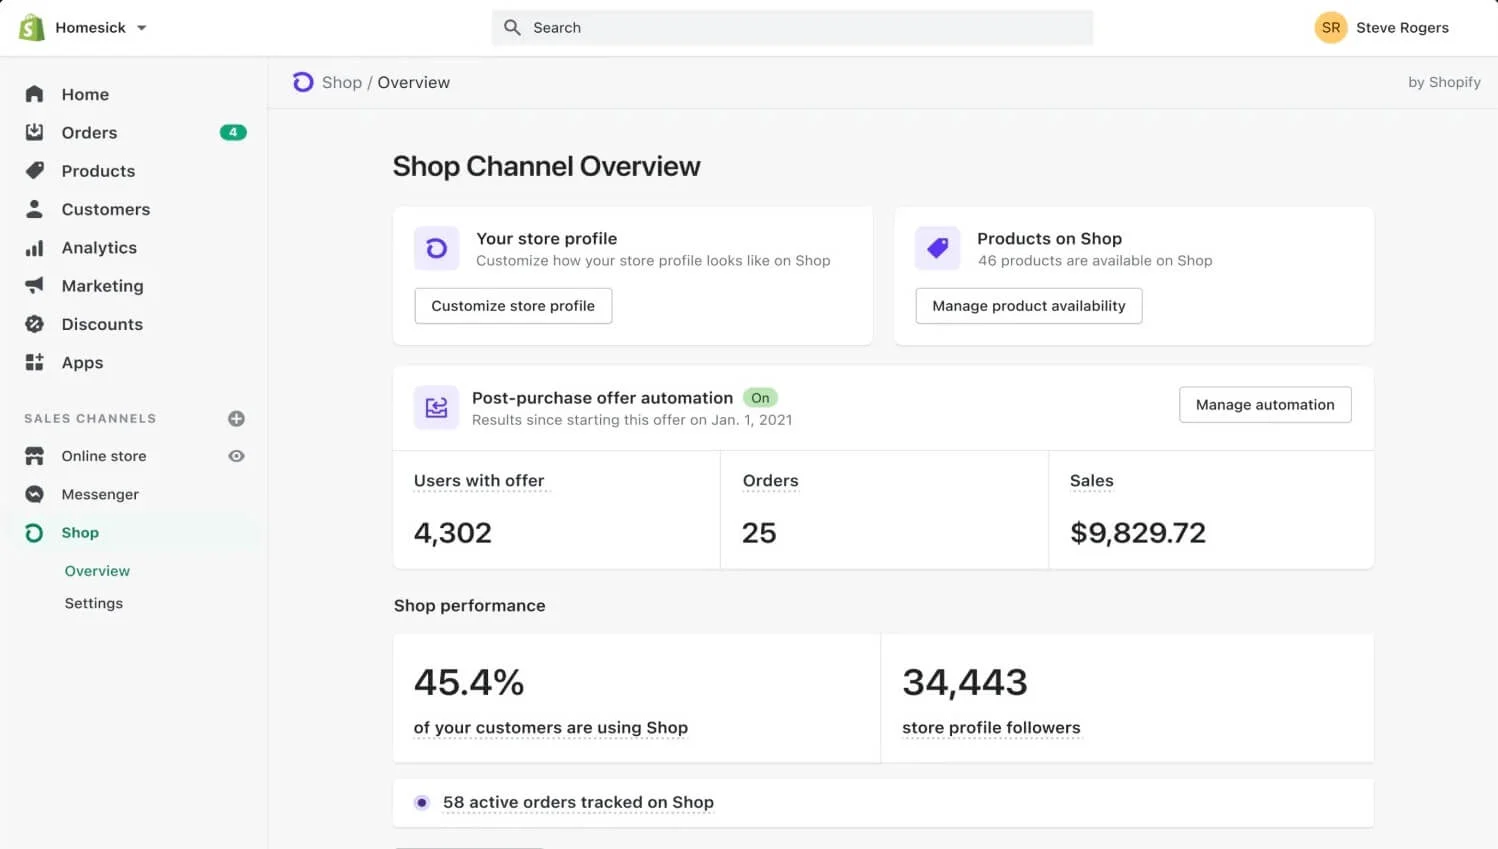Click the Messenger chat icon

[34, 494]
